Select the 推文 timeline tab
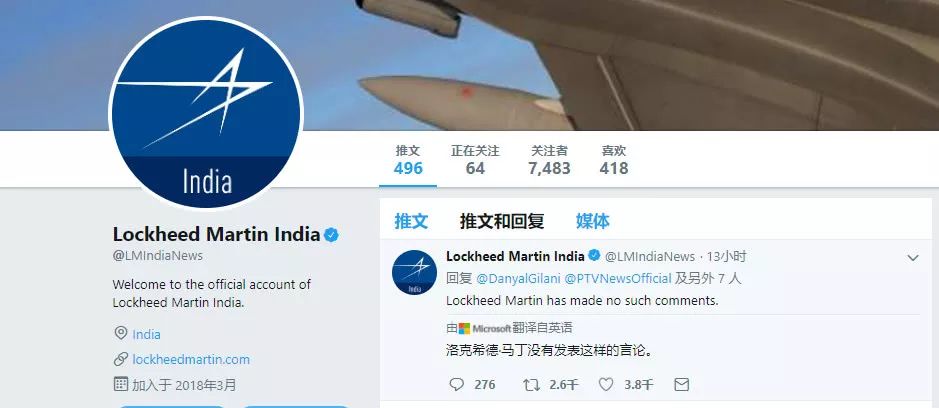939x408 pixels. tap(411, 221)
